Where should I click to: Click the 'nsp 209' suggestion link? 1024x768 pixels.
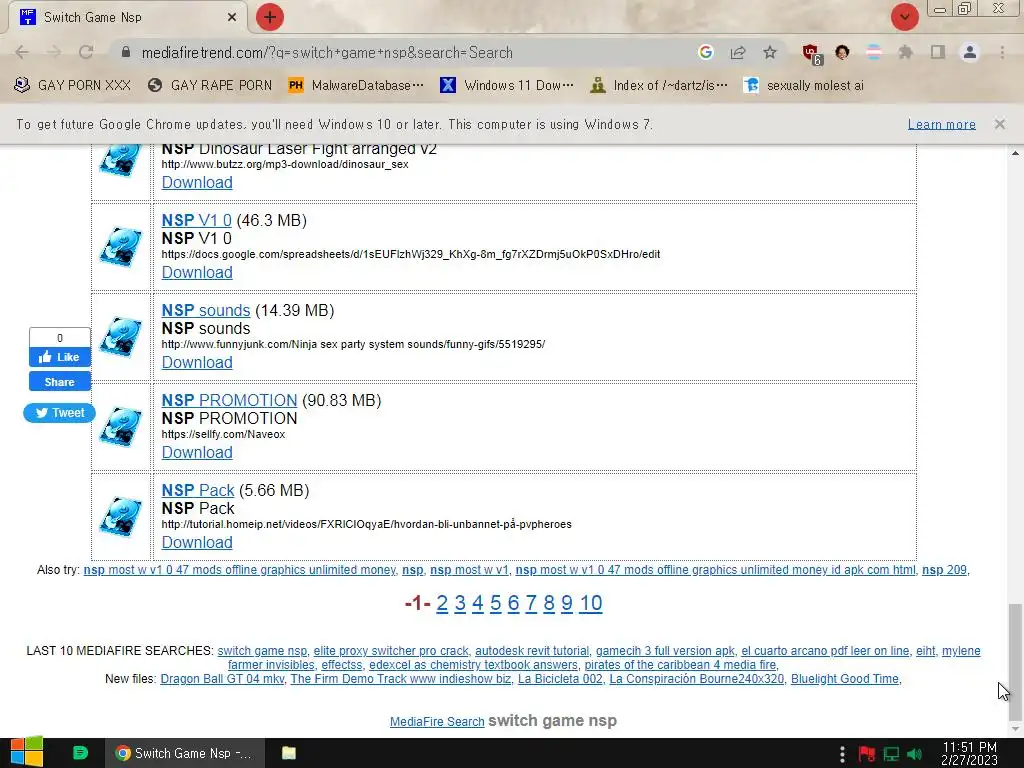click(x=944, y=569)
